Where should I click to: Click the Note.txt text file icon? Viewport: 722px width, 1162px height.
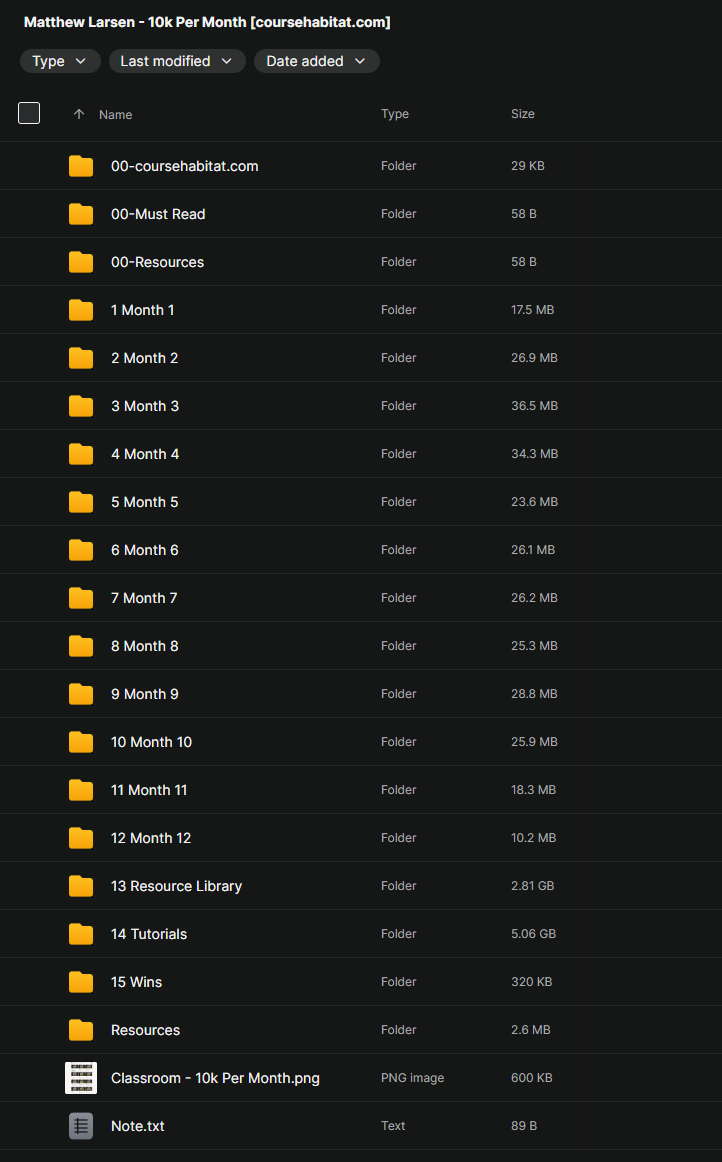(x=81, y=1126)
